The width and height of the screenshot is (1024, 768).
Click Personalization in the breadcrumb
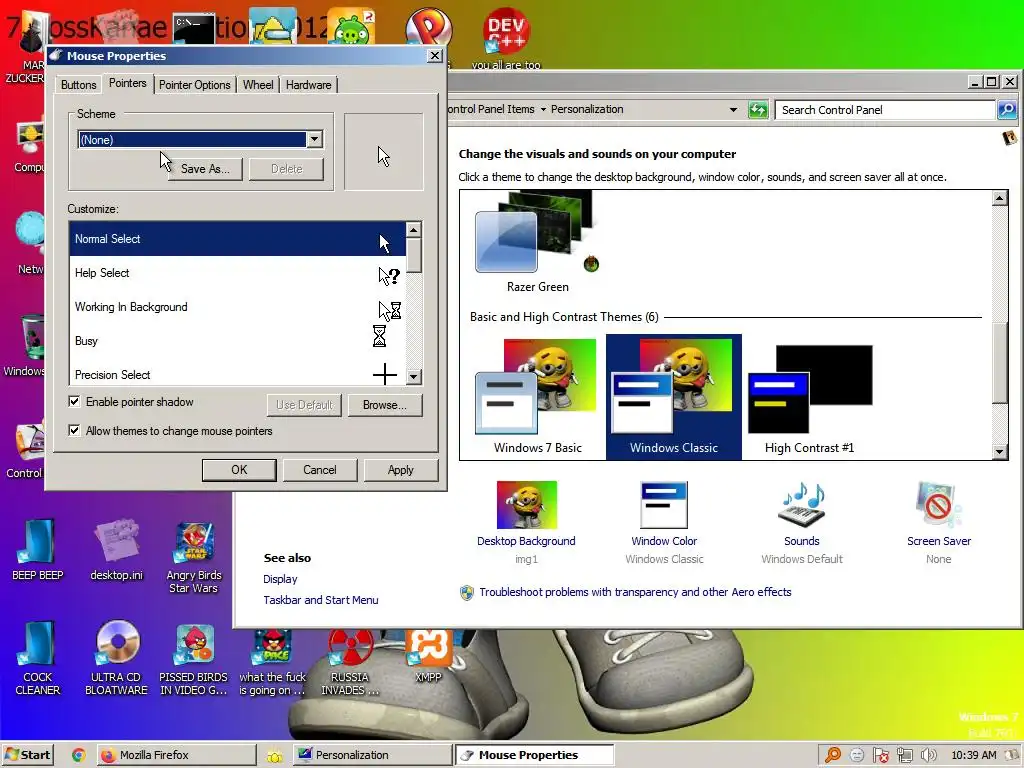coord(587,109)
